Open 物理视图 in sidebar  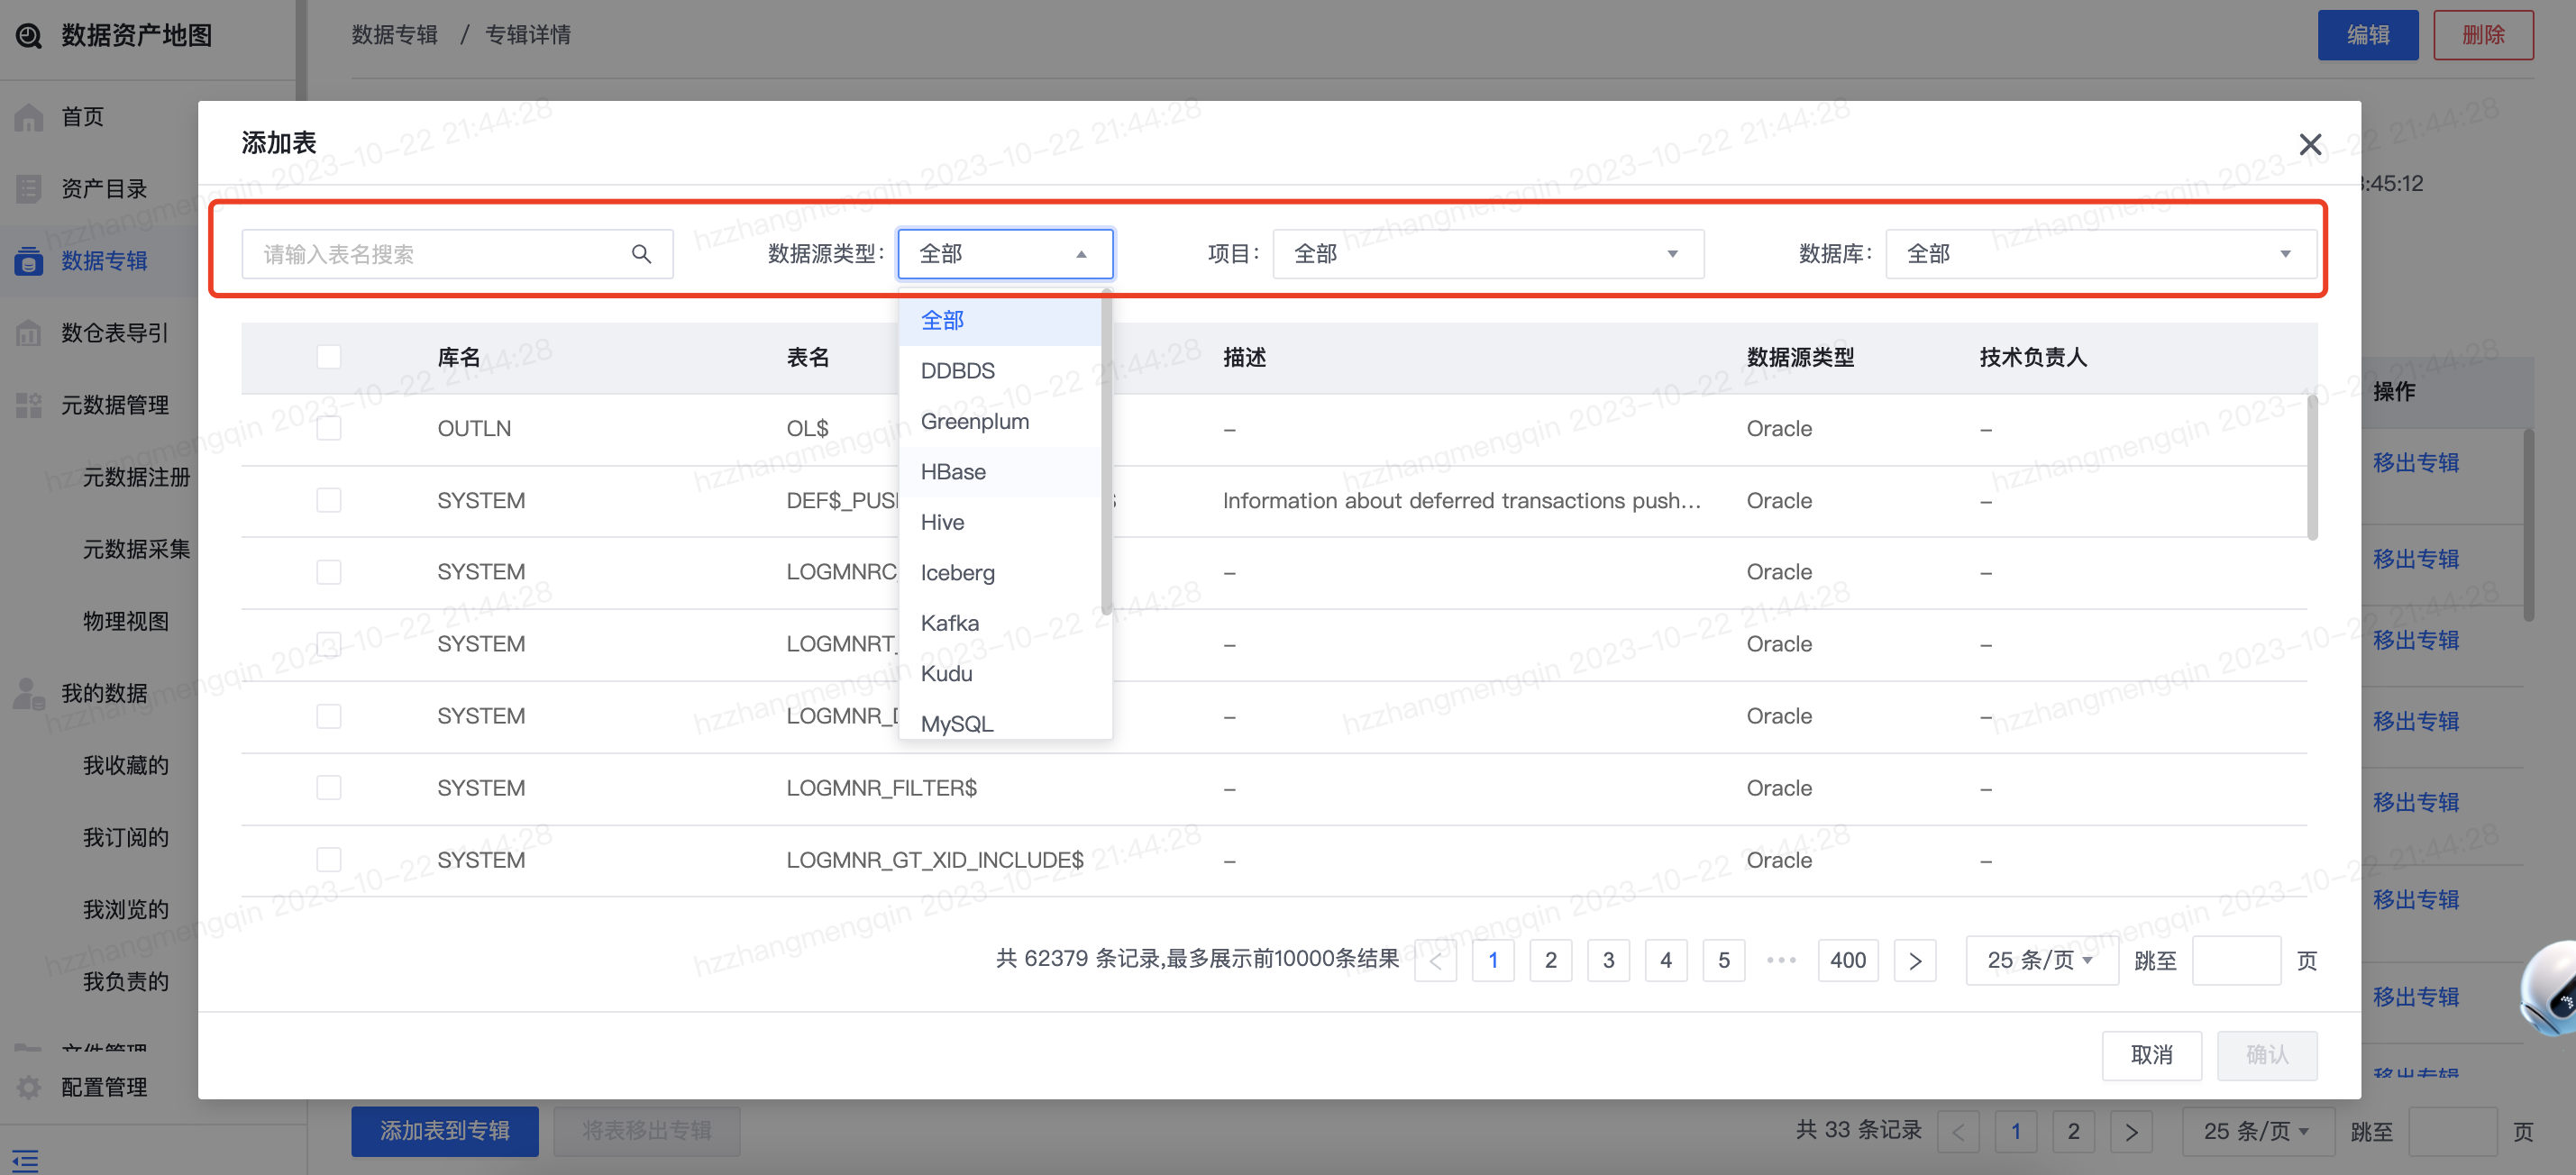click(x=126, y=621)
